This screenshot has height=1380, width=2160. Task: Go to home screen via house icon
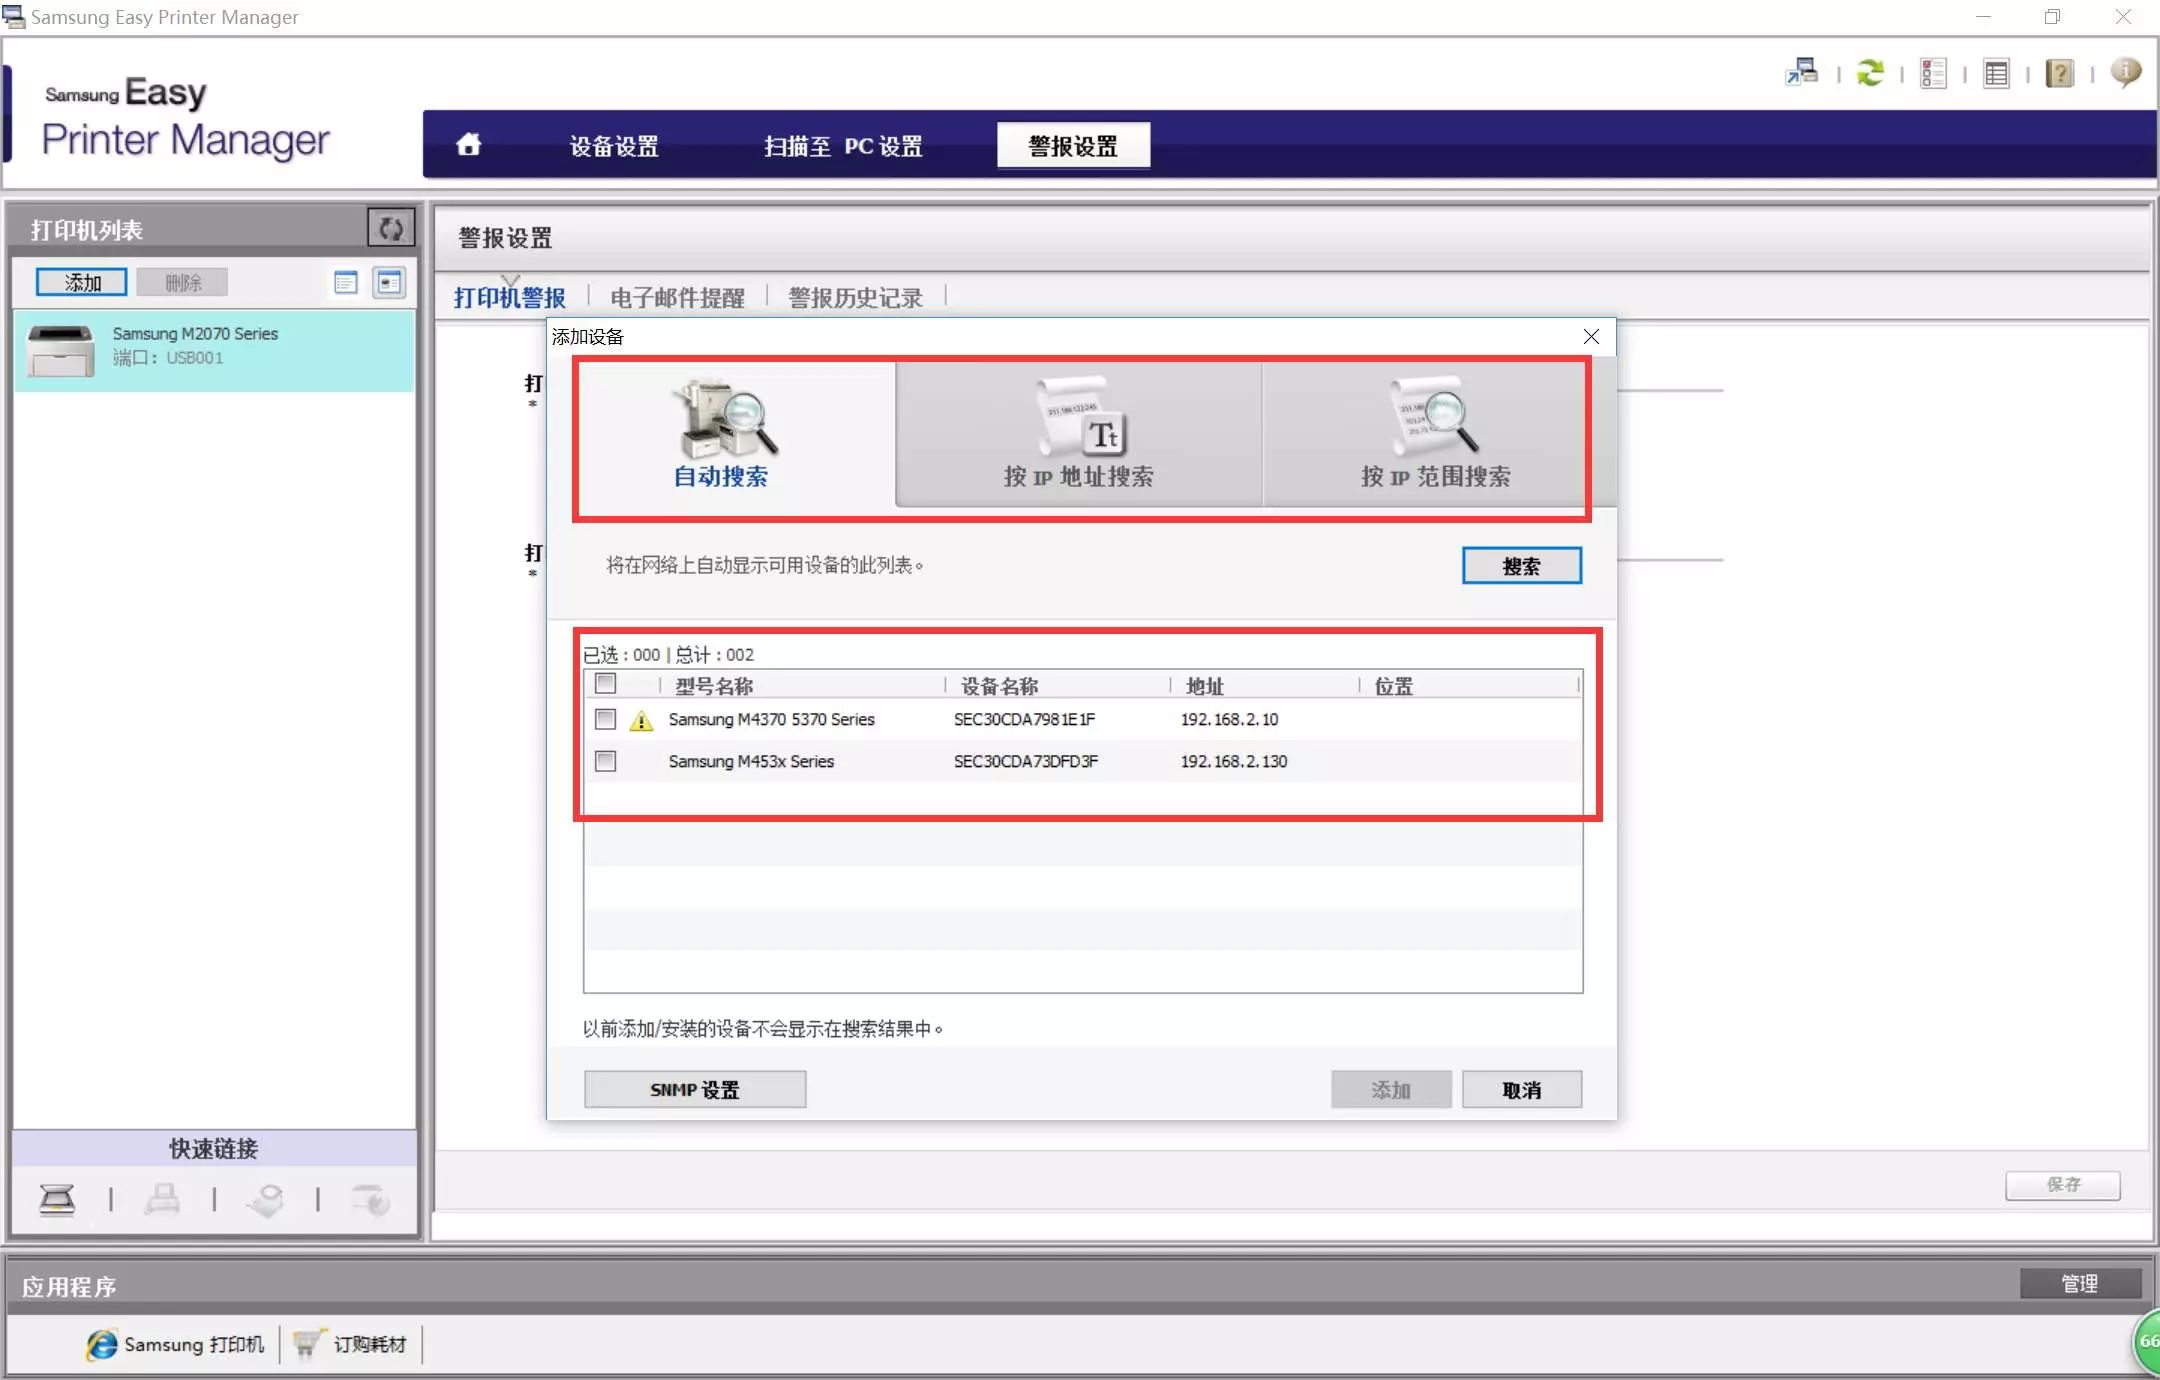(468, 145)
